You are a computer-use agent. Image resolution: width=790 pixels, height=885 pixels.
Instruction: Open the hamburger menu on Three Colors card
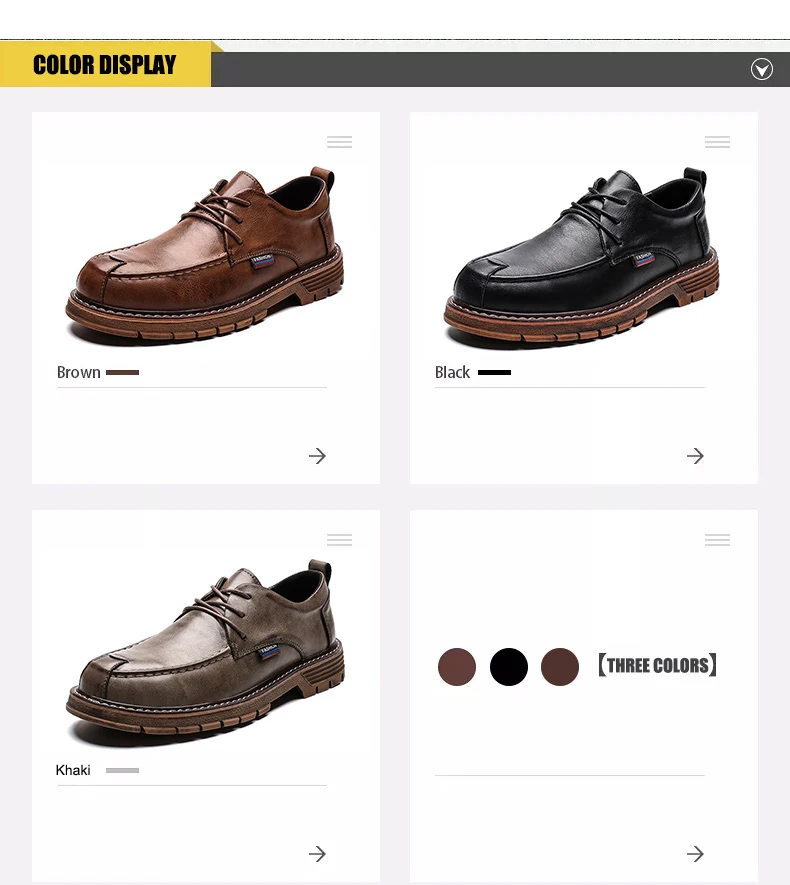tap(717, 540)
